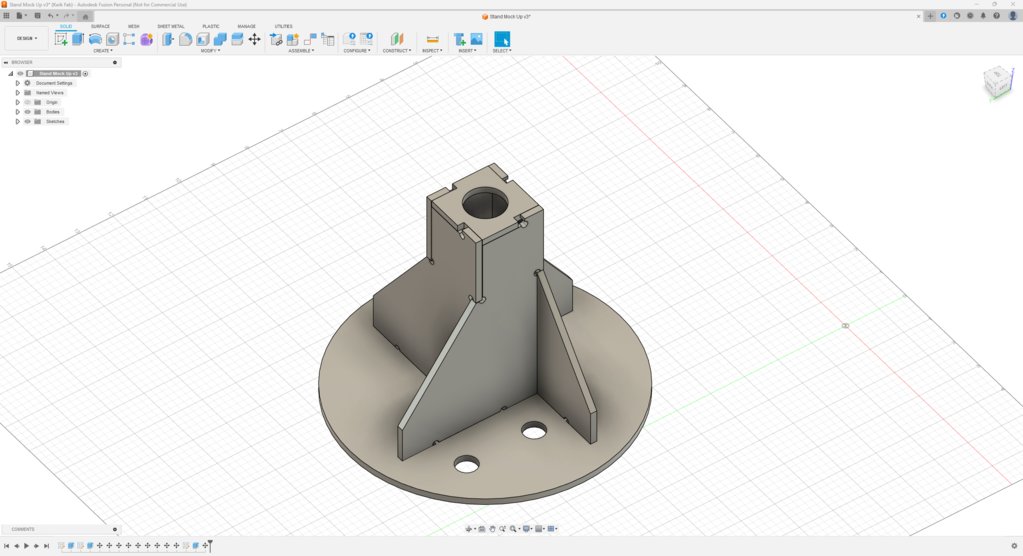Expand the Sketches tree node
Viewport: 1023px width, 556px height.
coord(18,121)
